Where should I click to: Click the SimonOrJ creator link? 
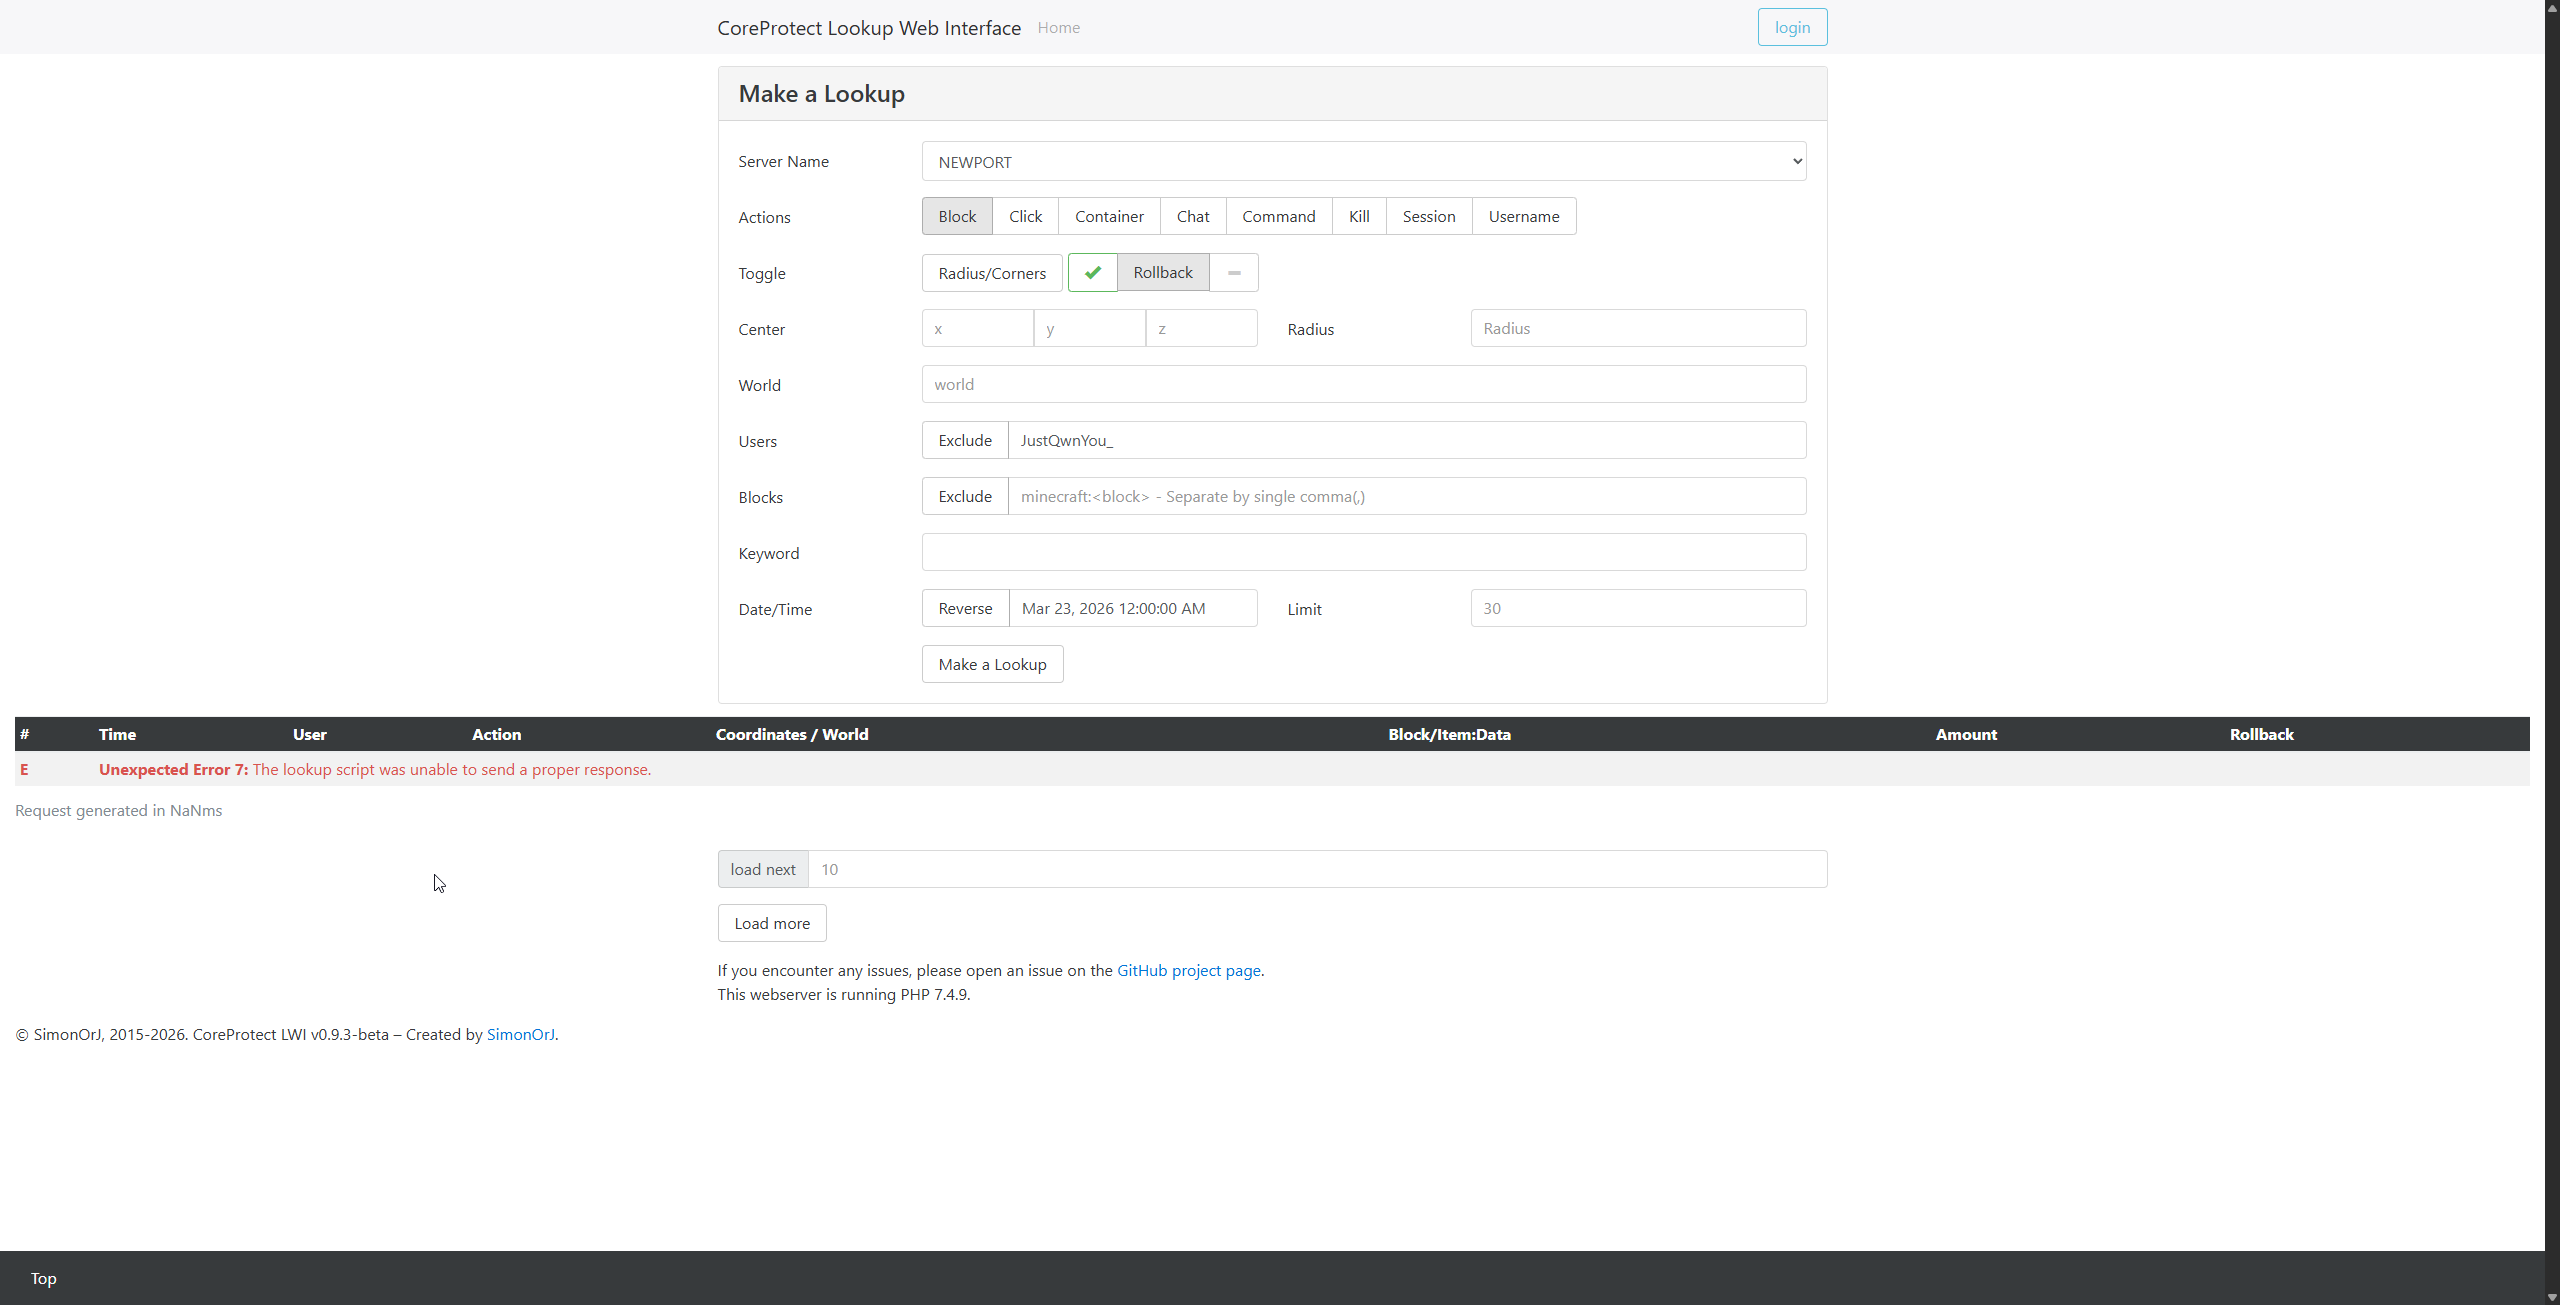point(520,1034)
